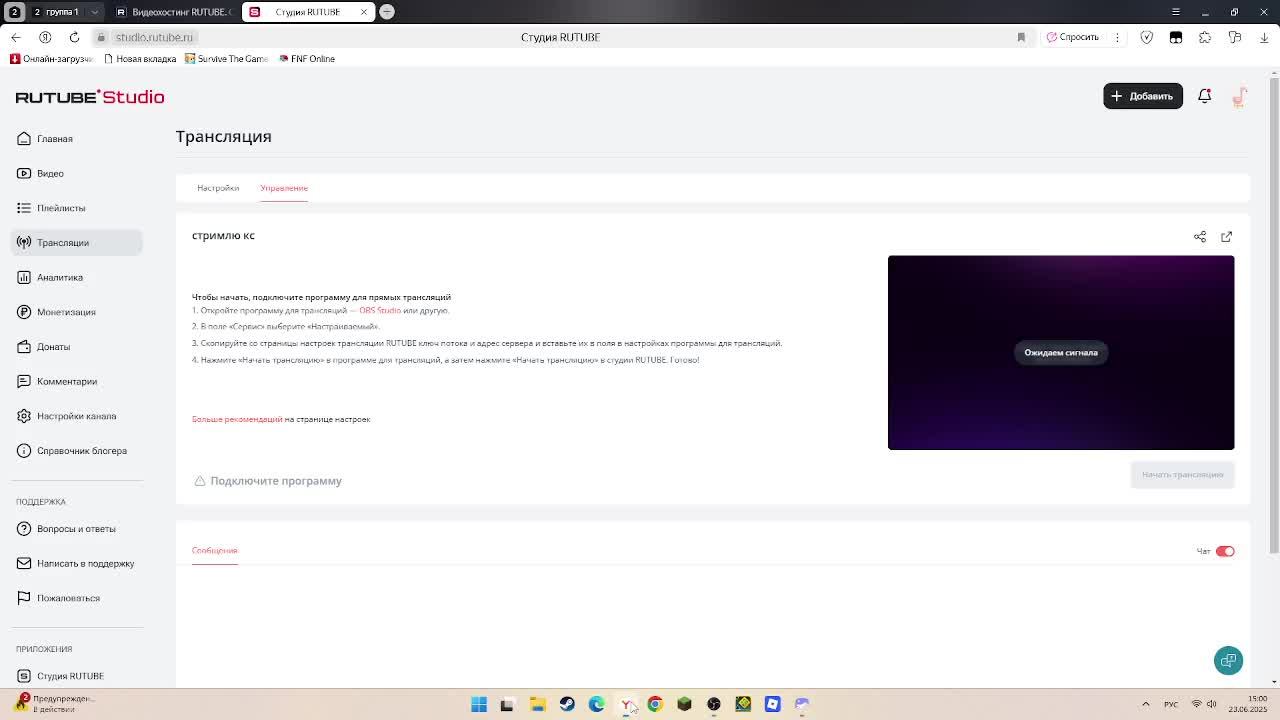
Task: Open the support chat bubble icon
Action: [x=1229, y=660]
